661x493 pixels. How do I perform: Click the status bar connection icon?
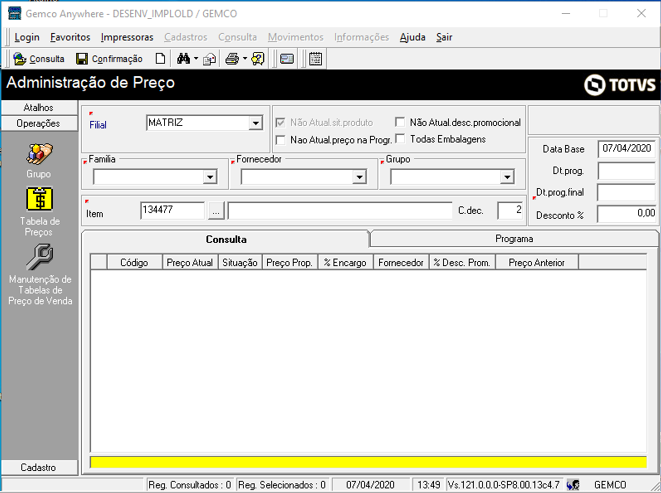573,485
